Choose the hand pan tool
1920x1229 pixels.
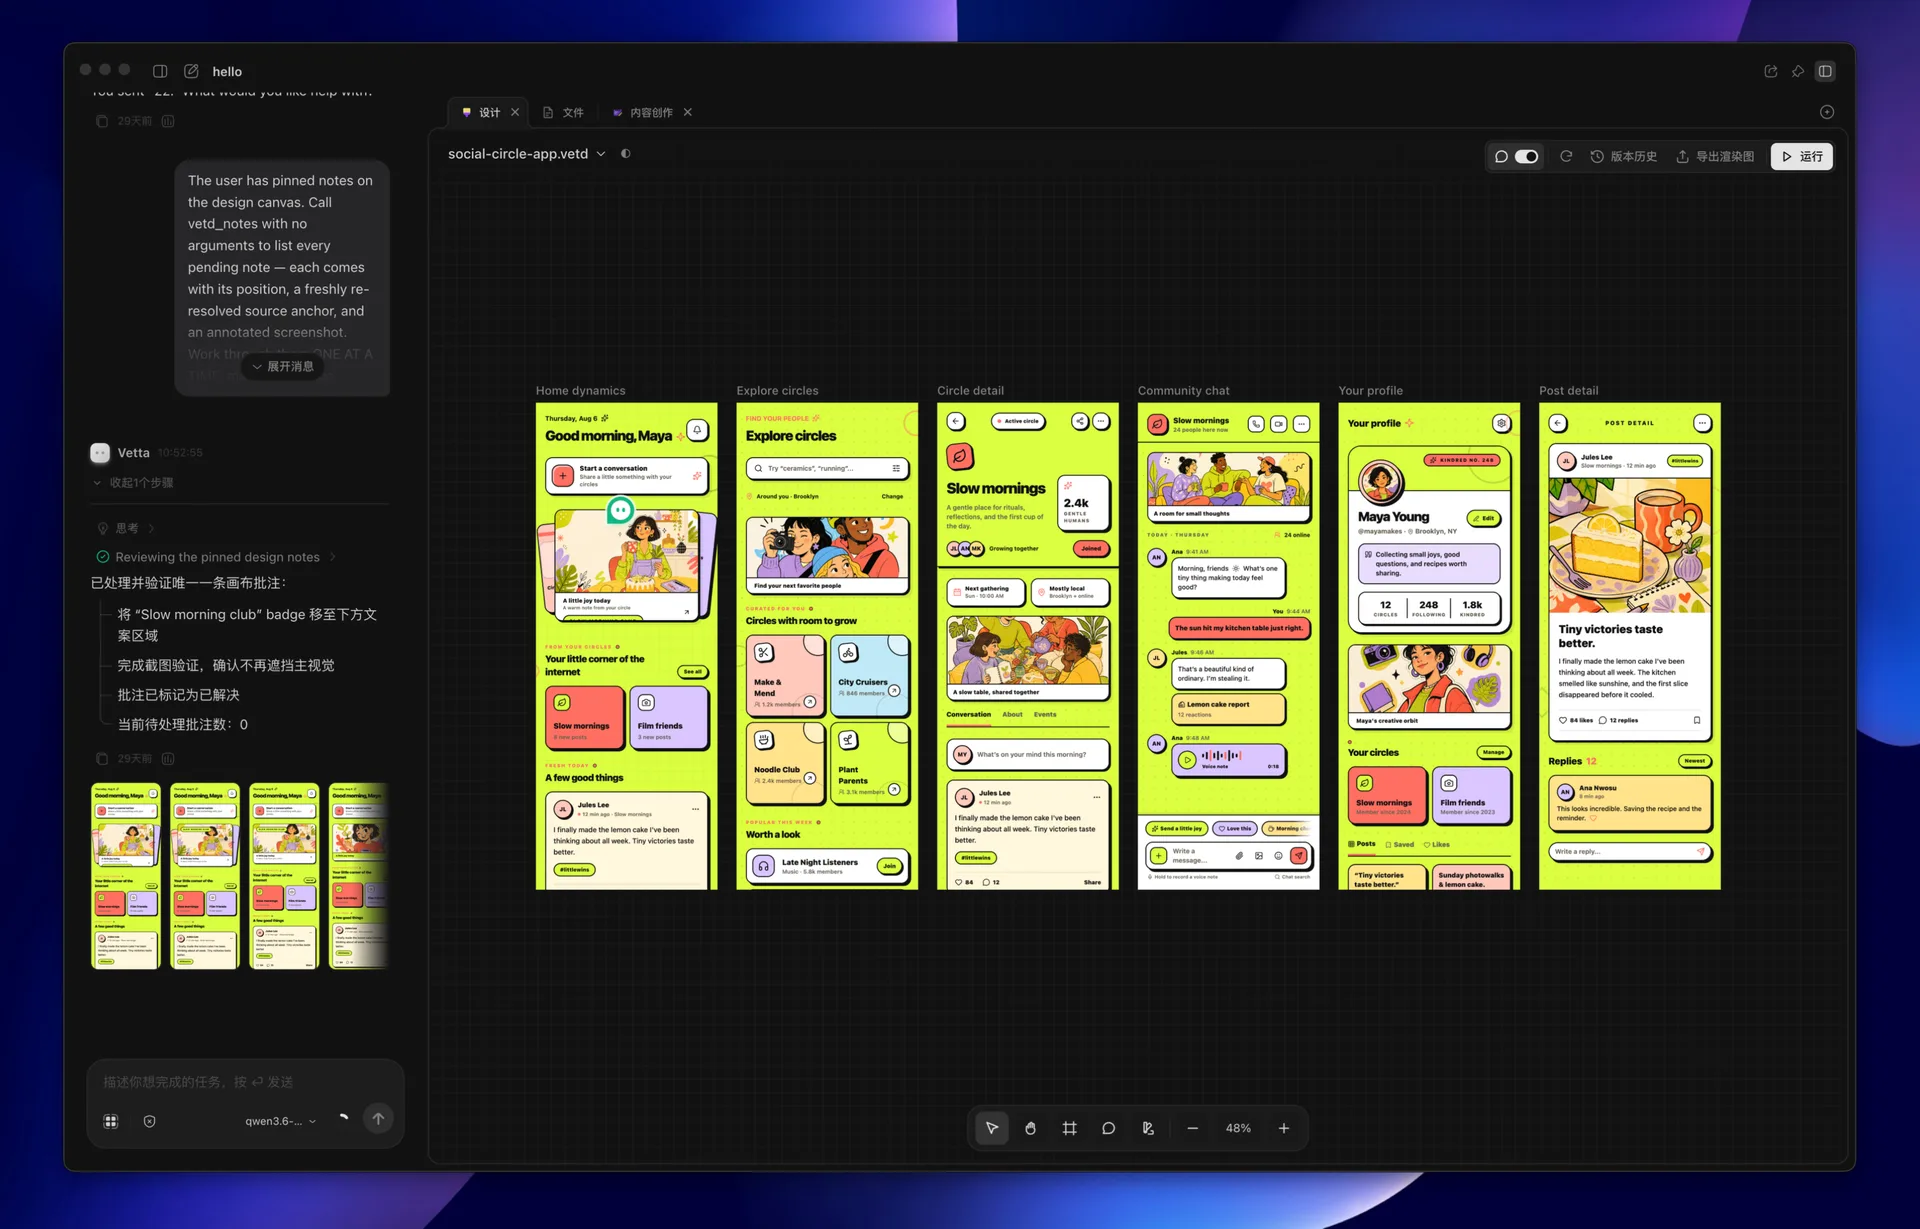[1031, 1128]
